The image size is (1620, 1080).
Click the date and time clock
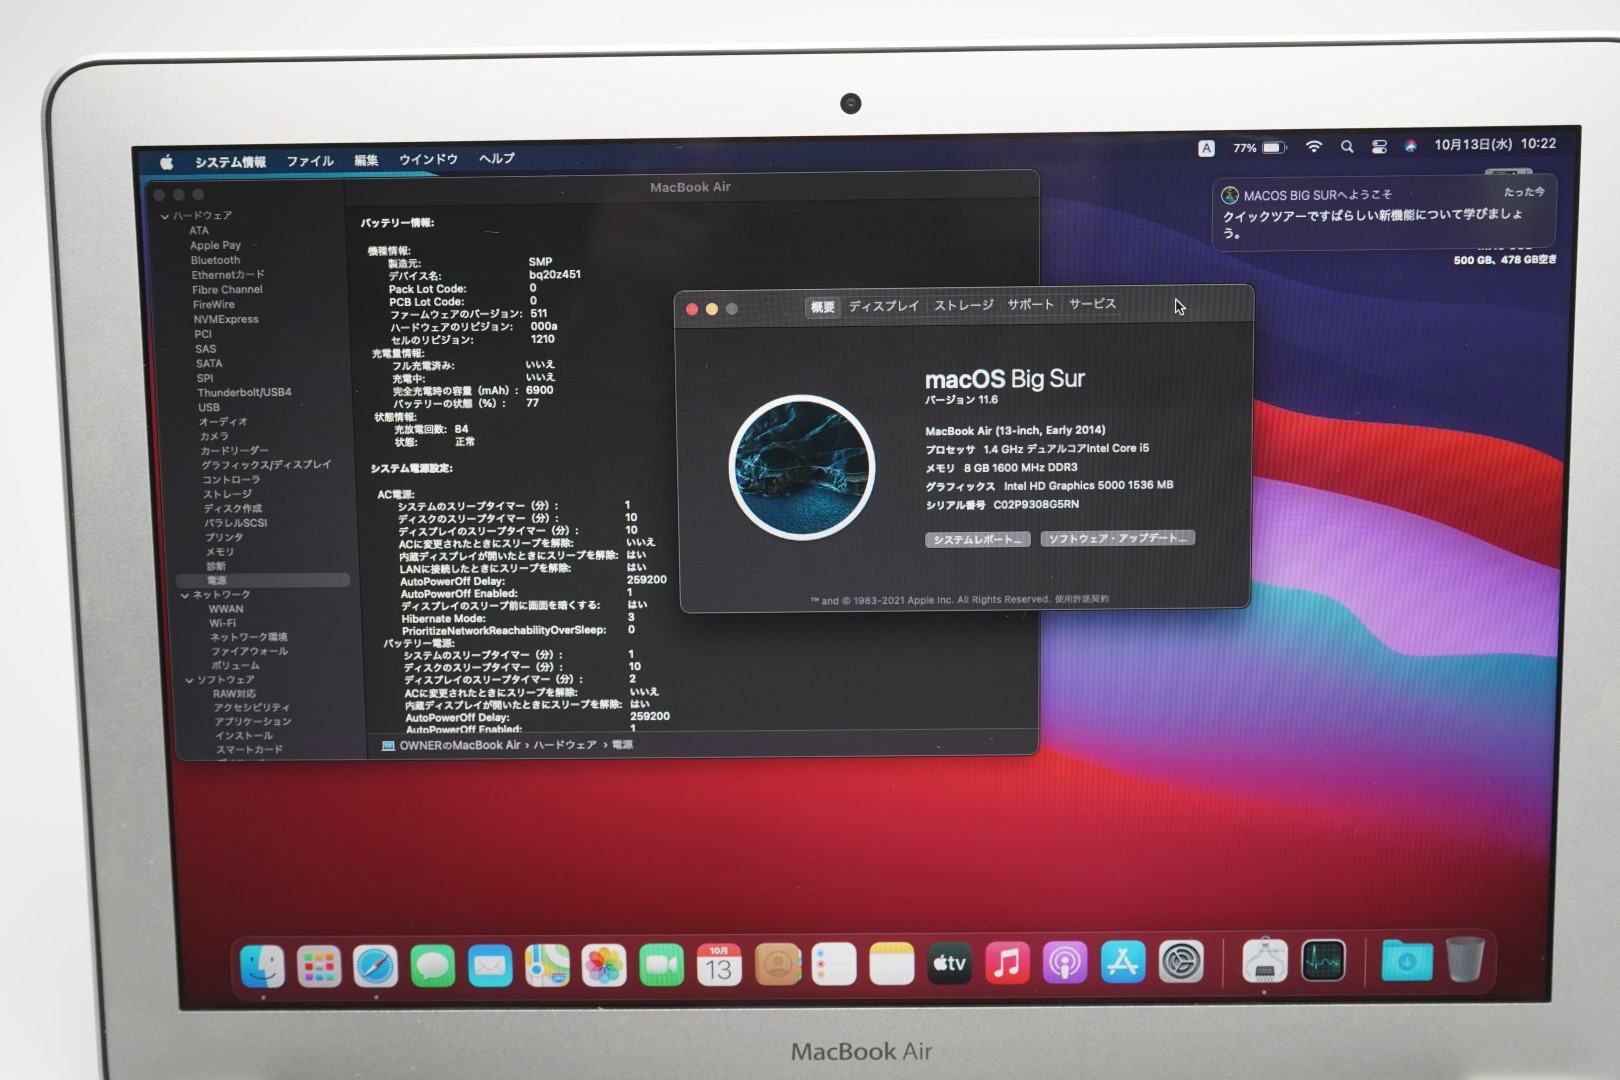click(x=1495, y=144)
